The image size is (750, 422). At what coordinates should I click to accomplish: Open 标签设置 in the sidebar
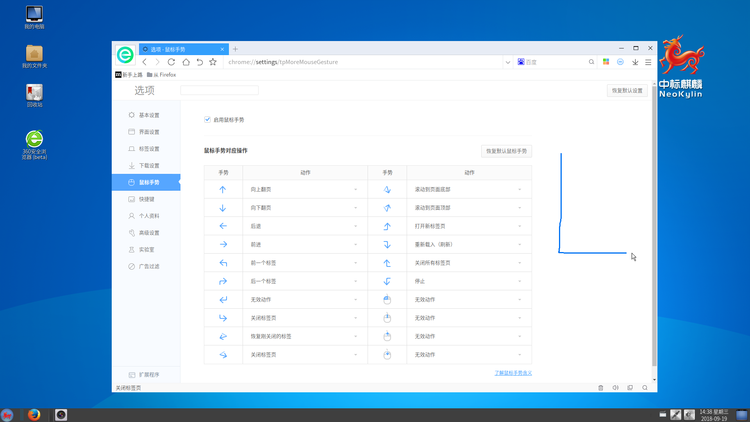[x=146, y=149]
